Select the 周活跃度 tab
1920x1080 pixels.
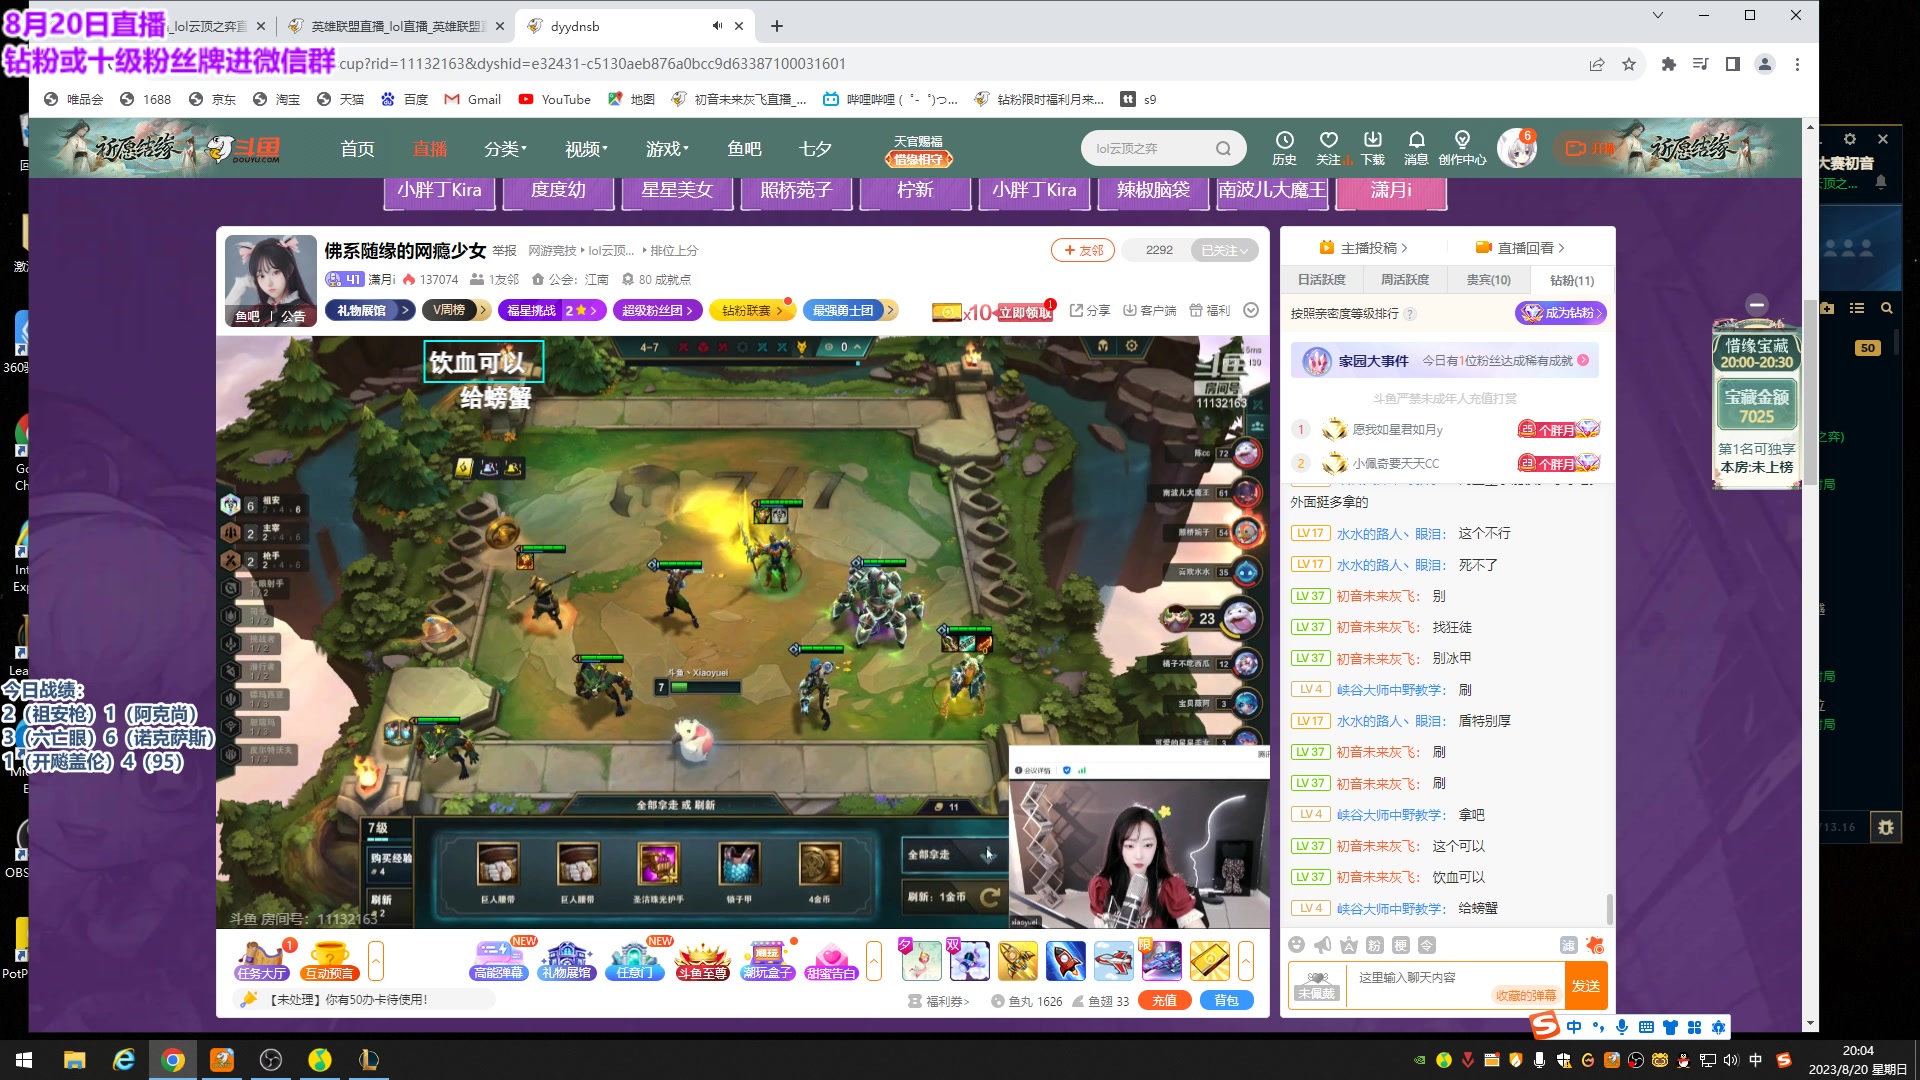pyautogui.click(x=1405, y=280)
